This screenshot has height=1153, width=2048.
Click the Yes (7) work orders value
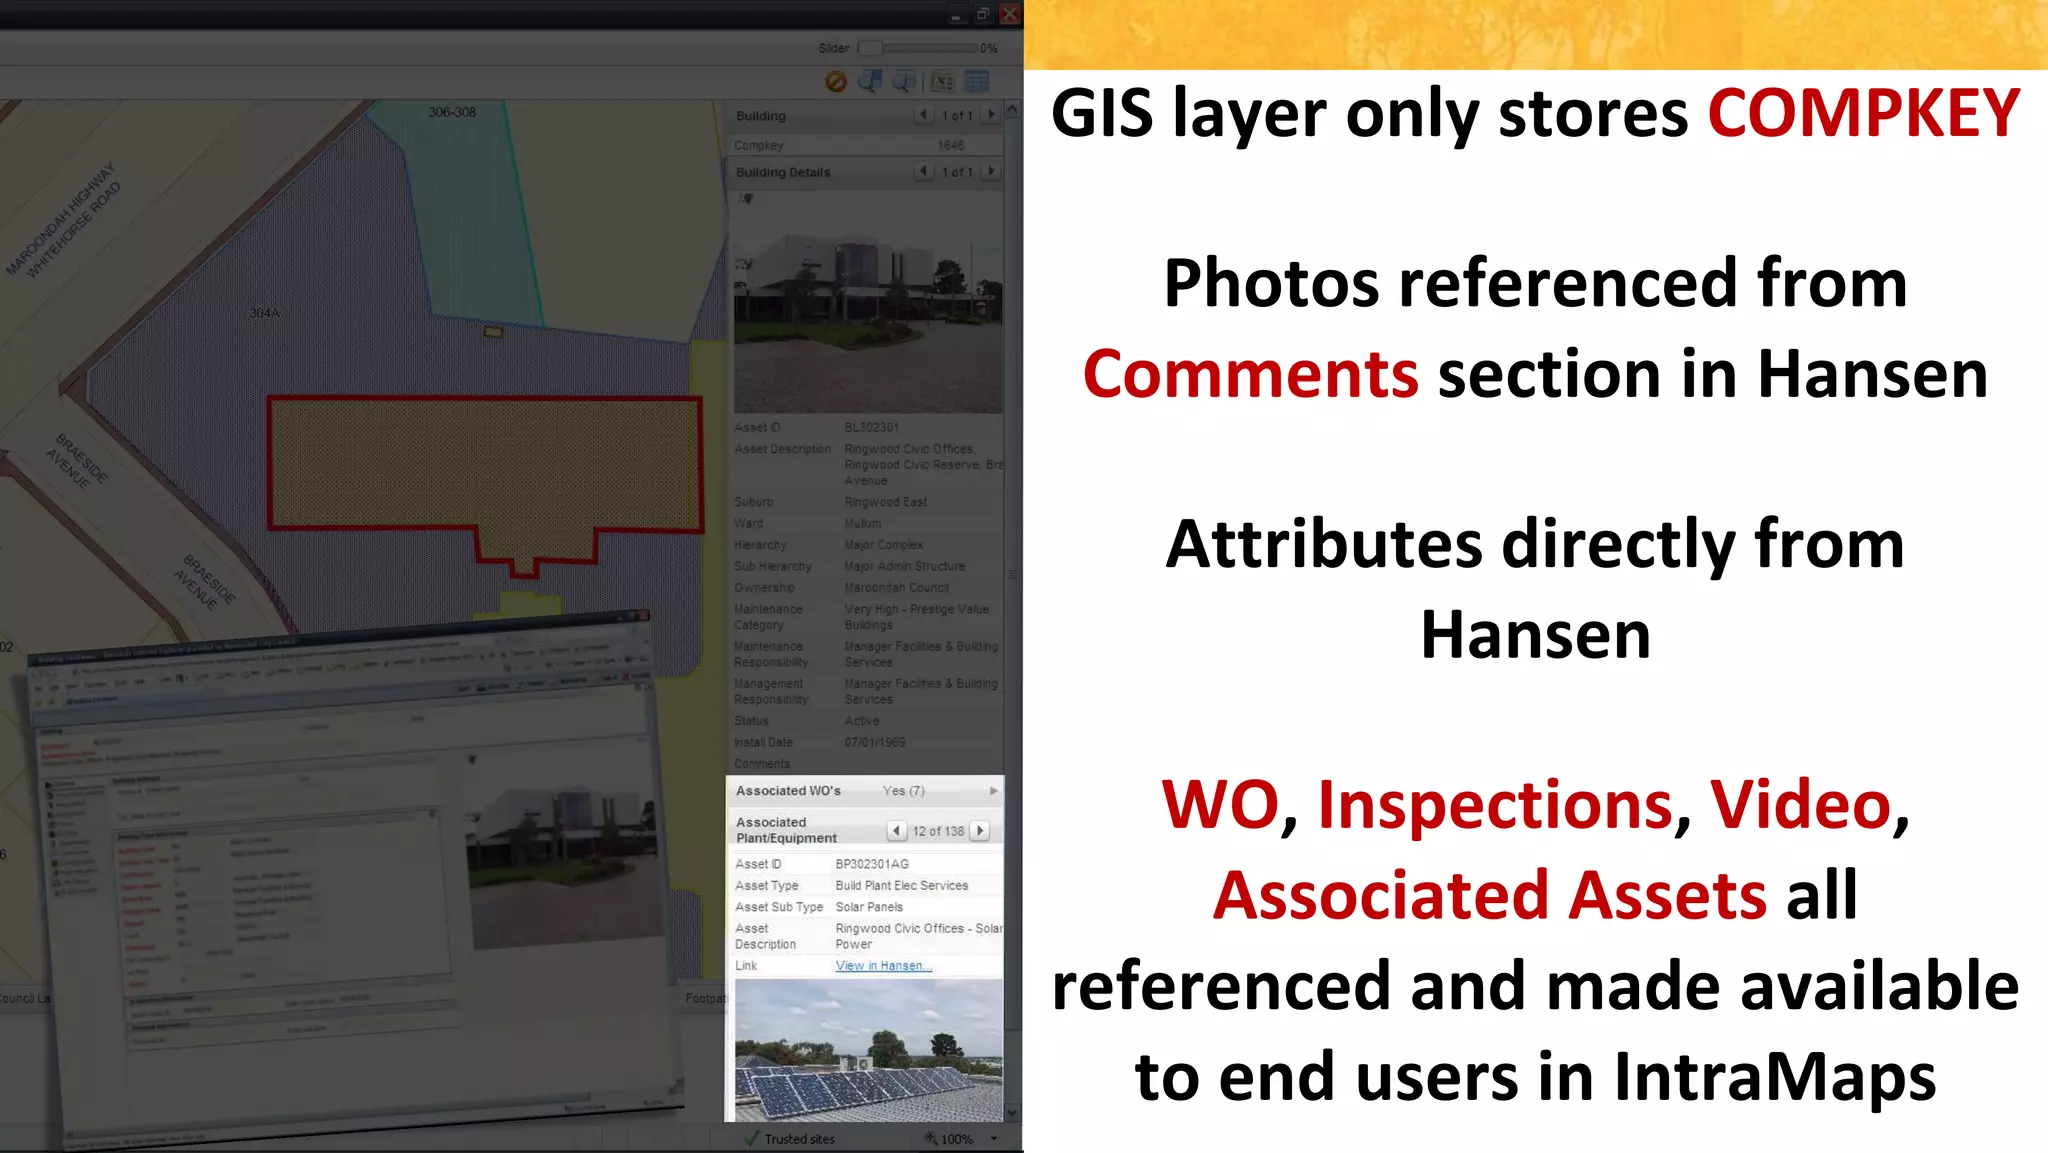(903, 791)
